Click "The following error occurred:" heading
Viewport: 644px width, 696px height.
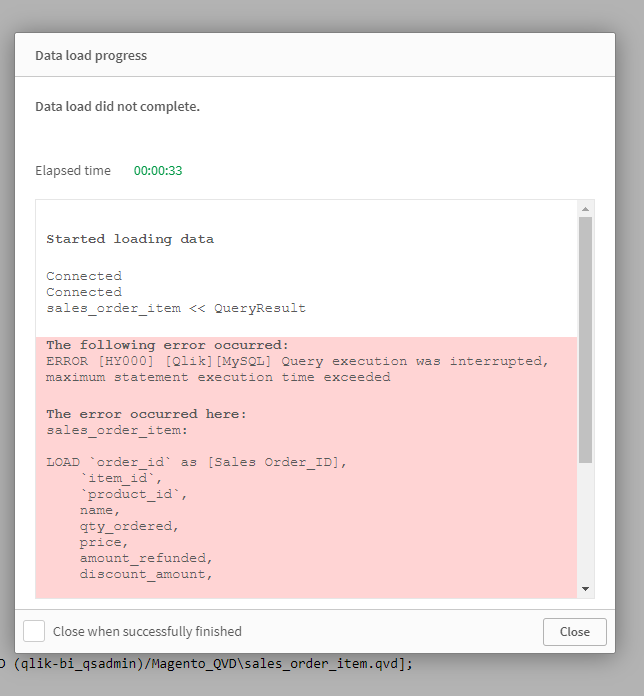pyautogui.click(x=167, y=345)
